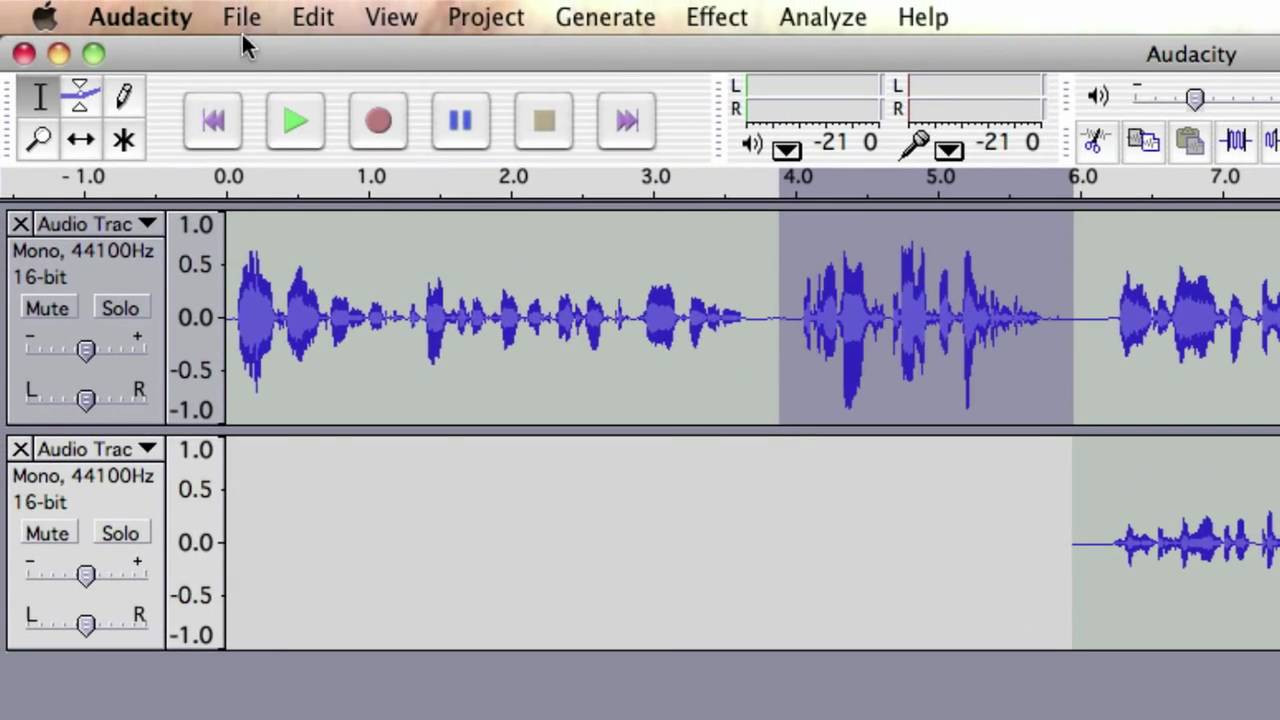Solo the second audio track
1280x720 pixels.
click(120, 533)
